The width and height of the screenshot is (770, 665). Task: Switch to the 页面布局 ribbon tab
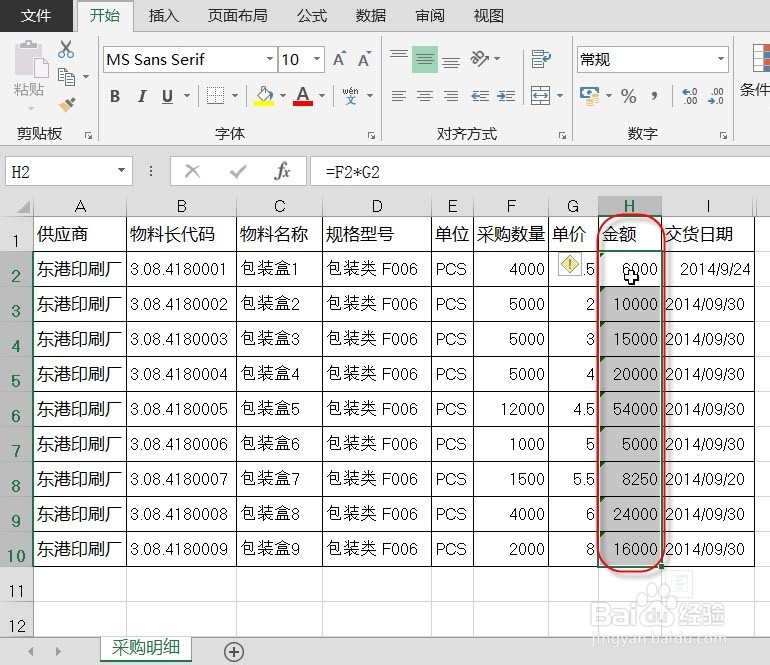click(x=238, y=16)
